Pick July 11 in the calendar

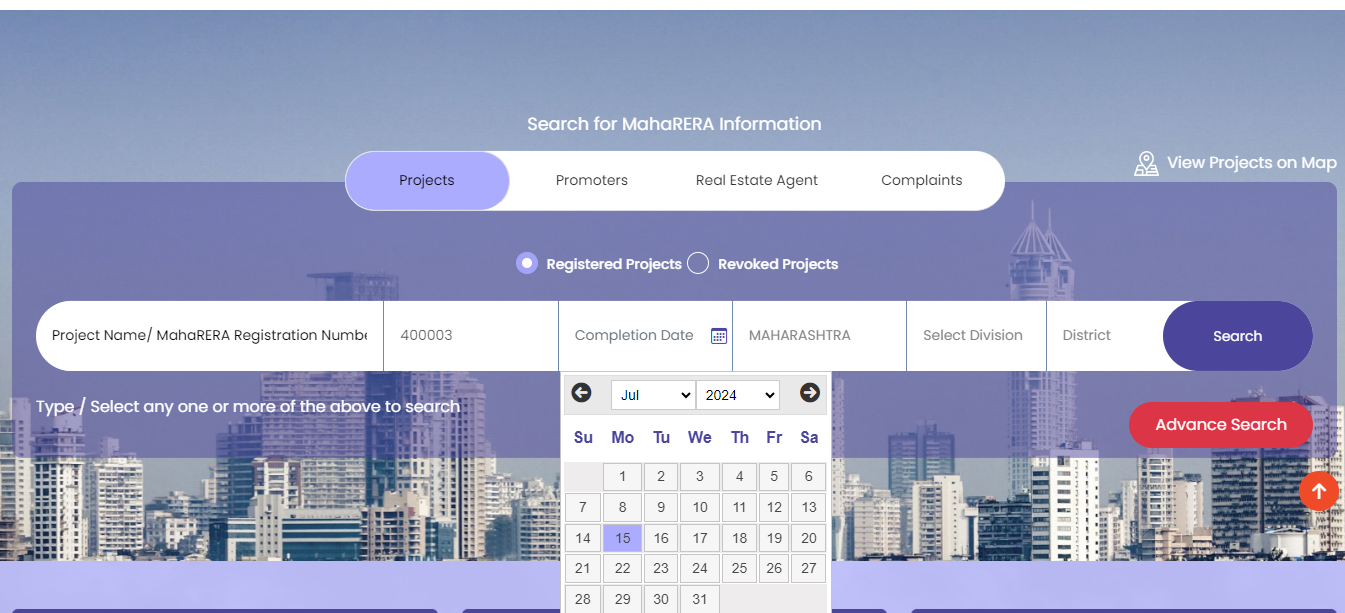pos(739,508)
